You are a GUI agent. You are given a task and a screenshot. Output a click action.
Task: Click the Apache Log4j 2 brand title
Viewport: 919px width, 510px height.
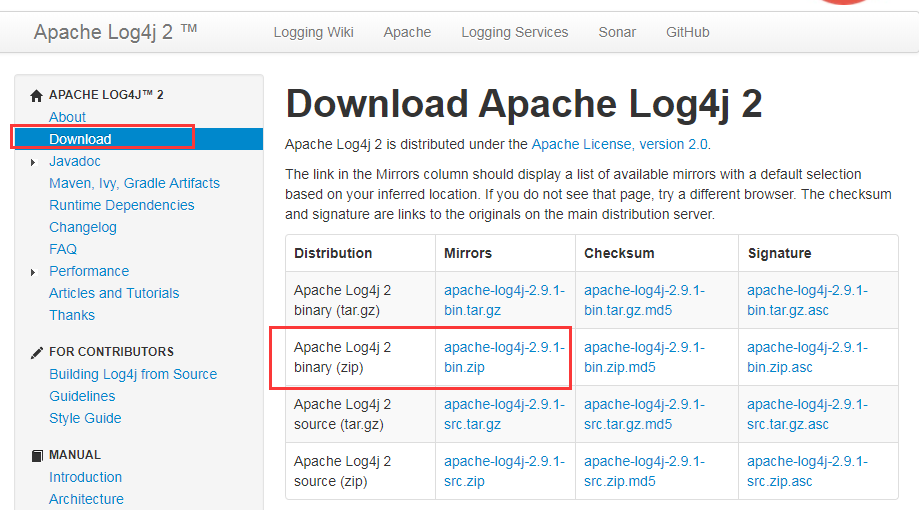point(115,32)
